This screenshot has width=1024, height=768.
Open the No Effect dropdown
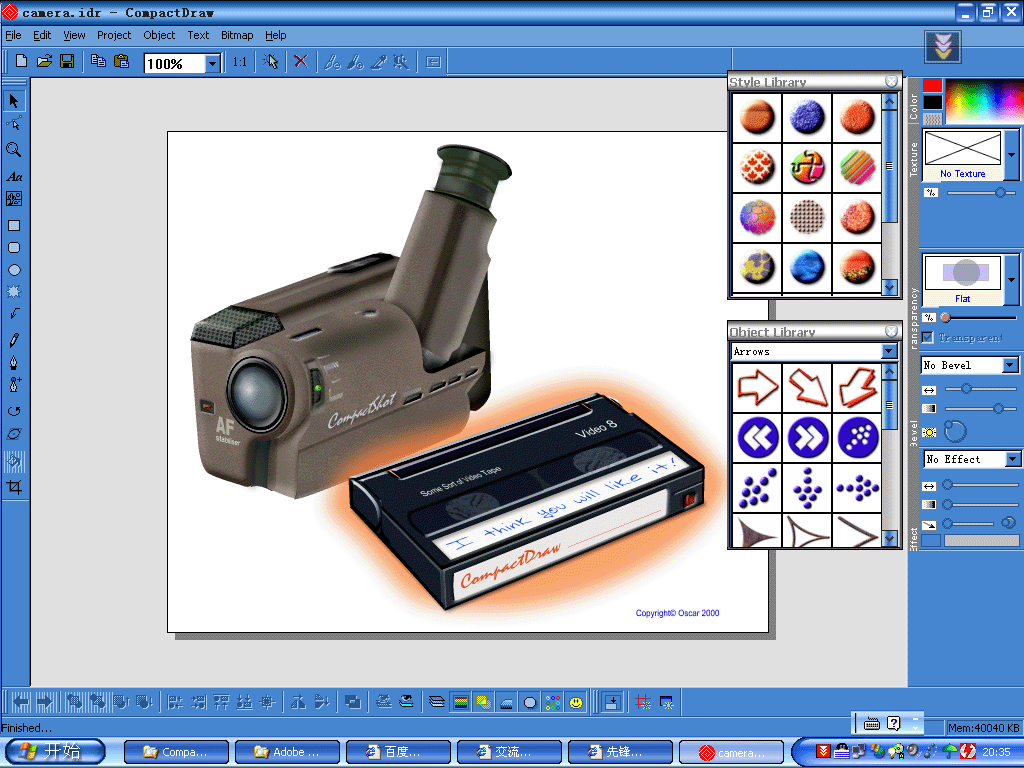point(1012,459)
